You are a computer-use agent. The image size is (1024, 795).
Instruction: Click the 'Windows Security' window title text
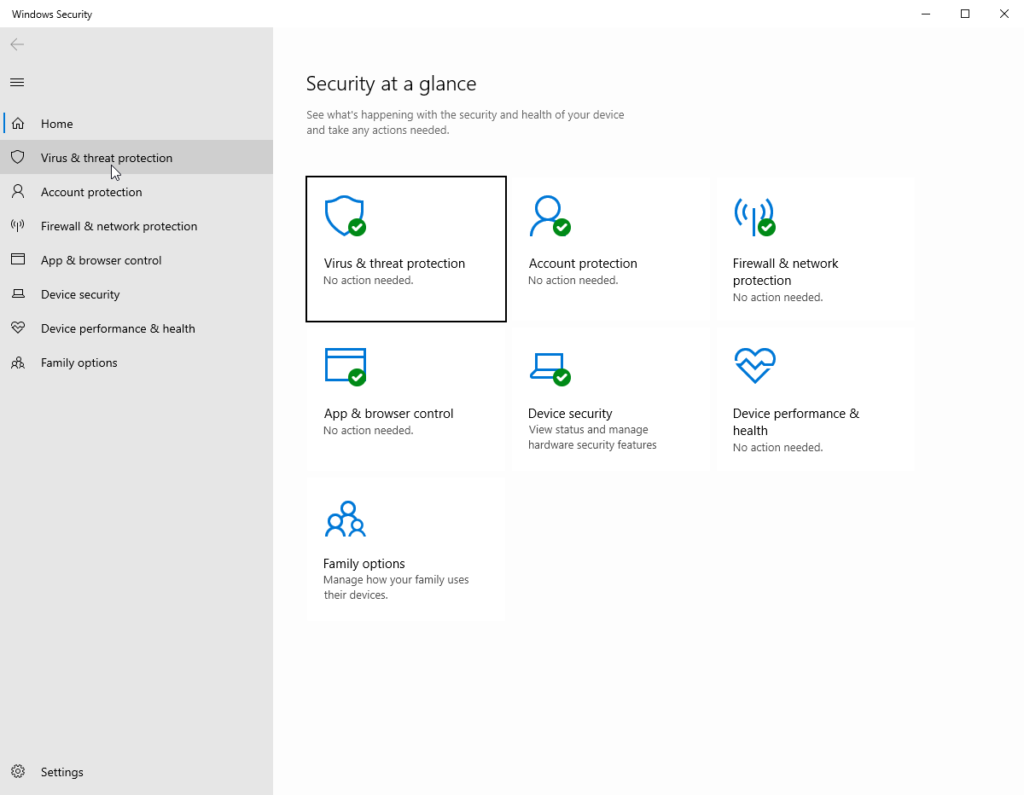coord(52,14)
